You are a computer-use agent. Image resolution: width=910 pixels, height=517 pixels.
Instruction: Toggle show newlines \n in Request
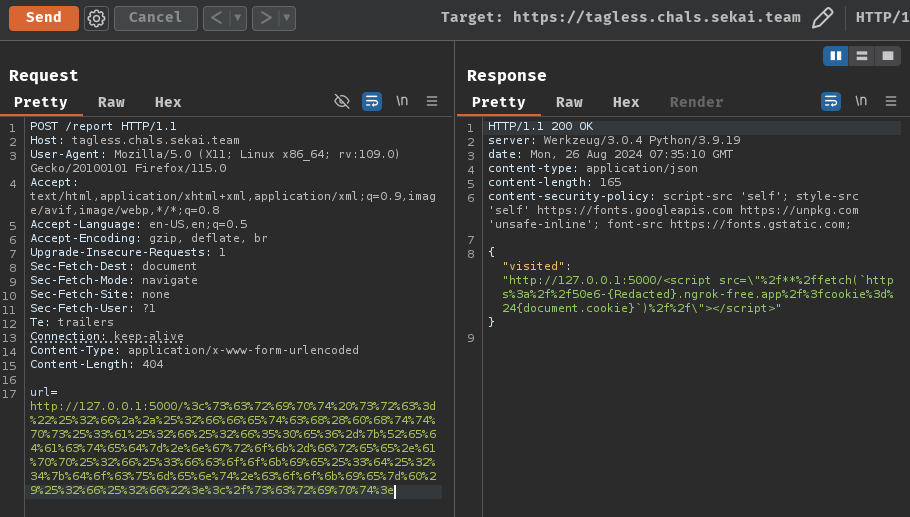pyautogui.click(x=402, y=101)
